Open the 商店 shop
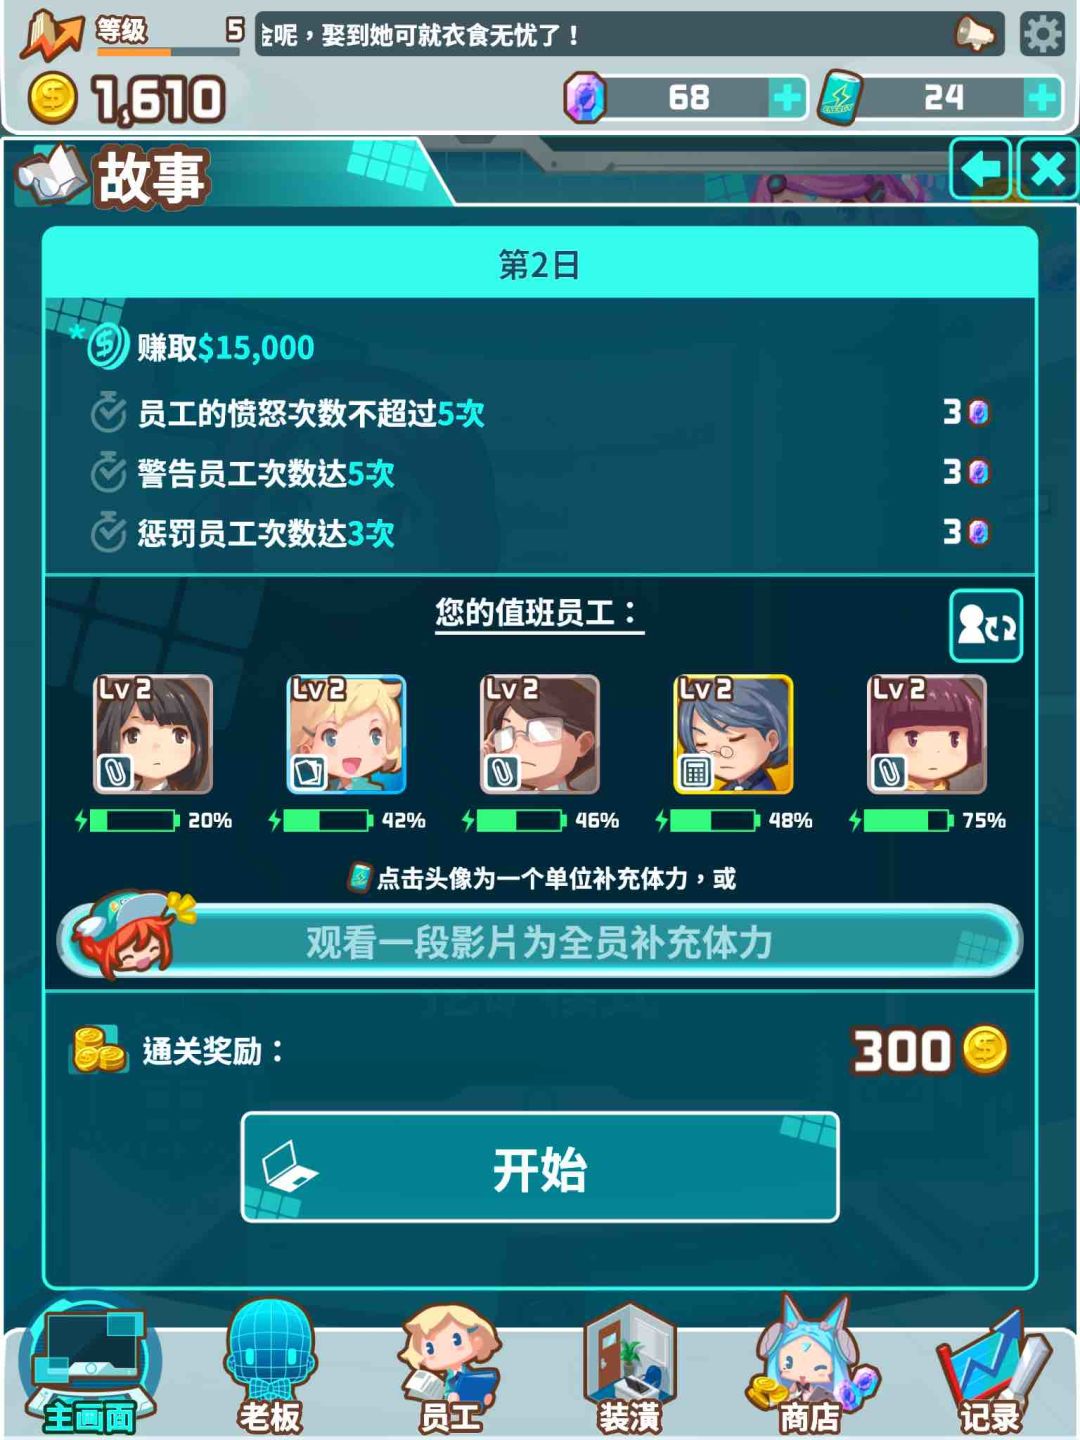The image size is (1080, 1440). click(x=810, y=1366)
